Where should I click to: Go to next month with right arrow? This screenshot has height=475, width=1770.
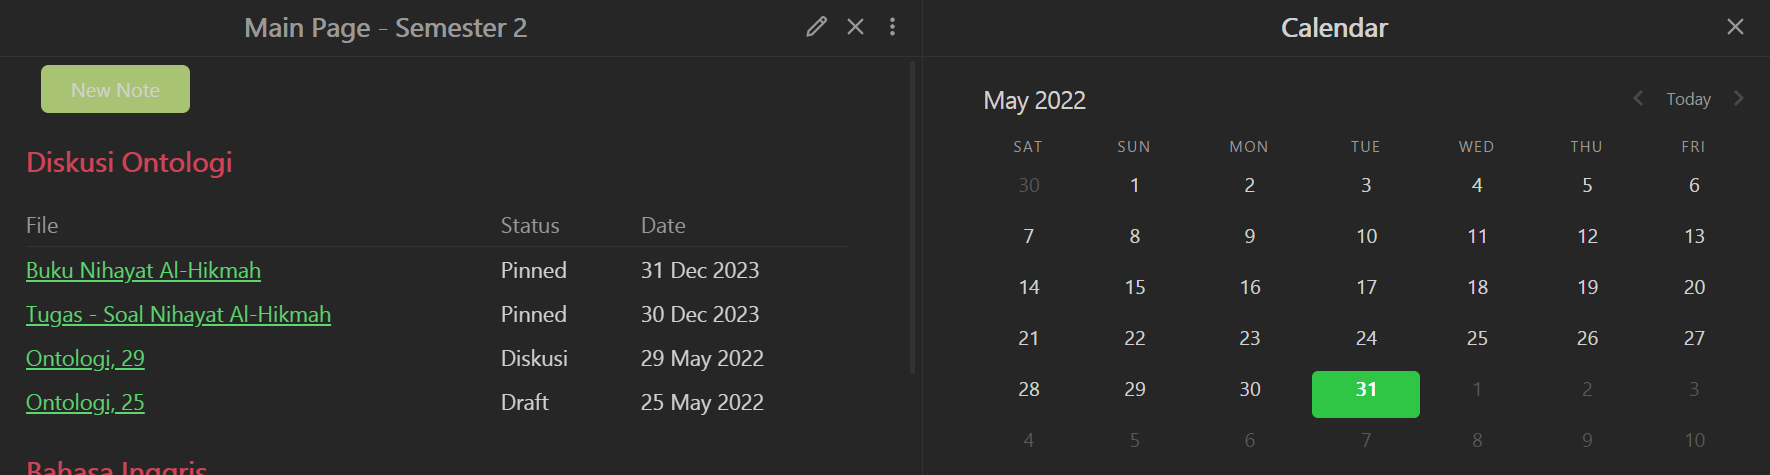click(1739, 98)
